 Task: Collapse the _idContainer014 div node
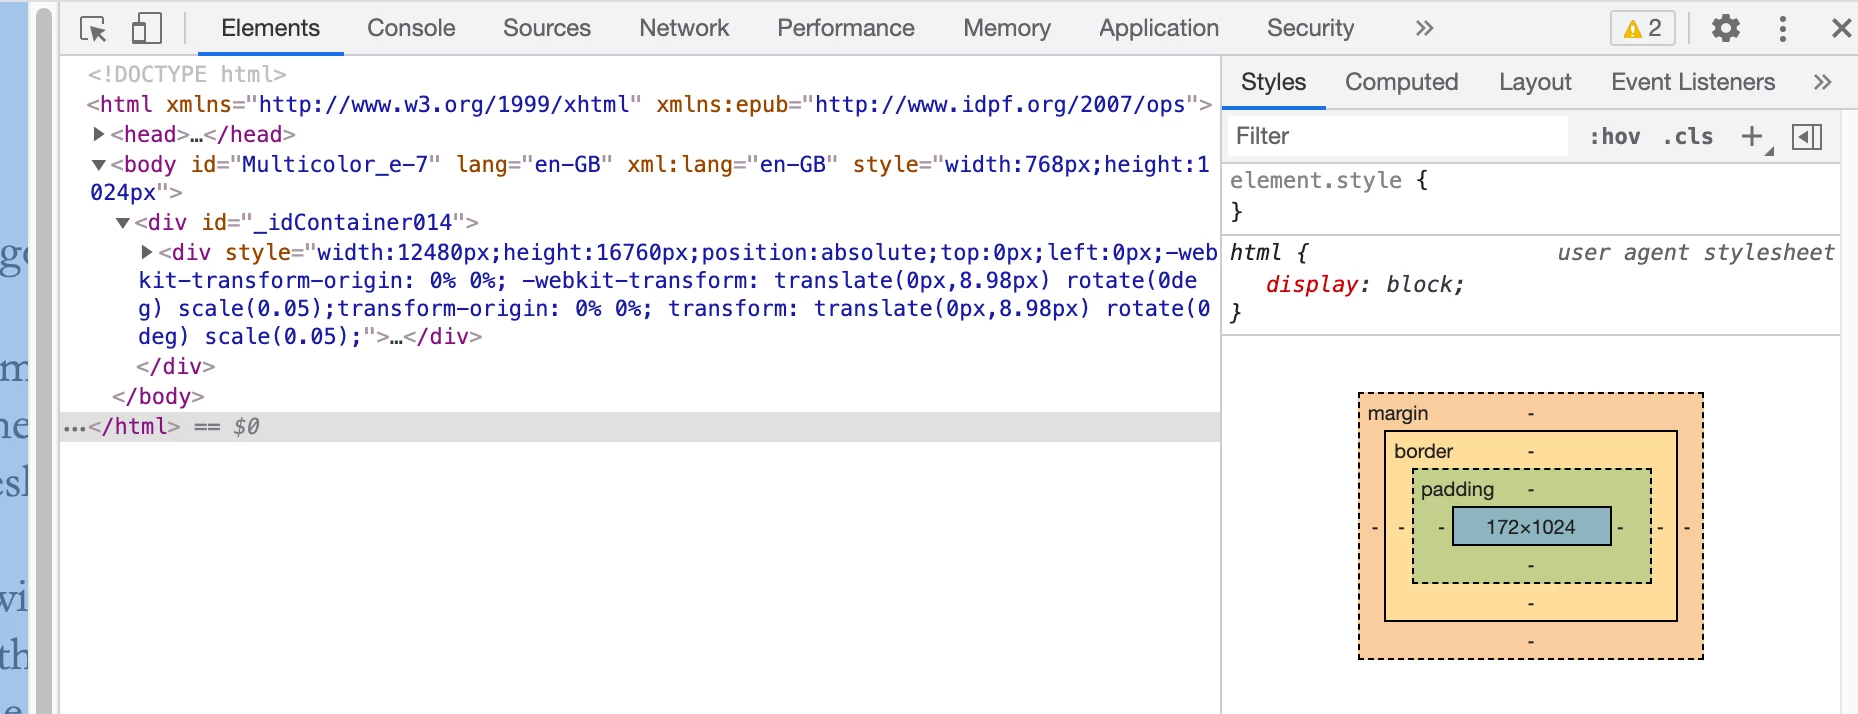[123, 222]
